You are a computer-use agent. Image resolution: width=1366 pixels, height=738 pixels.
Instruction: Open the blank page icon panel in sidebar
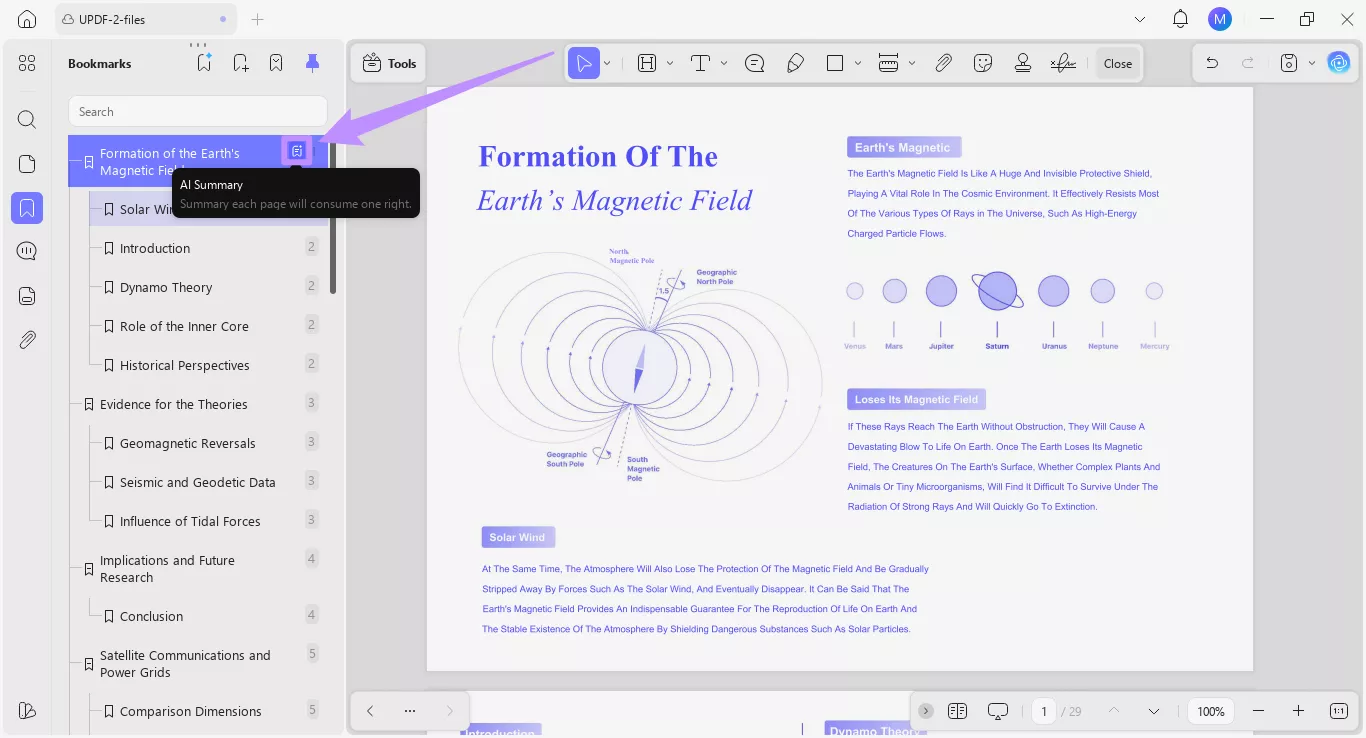[x=27, y=164]
